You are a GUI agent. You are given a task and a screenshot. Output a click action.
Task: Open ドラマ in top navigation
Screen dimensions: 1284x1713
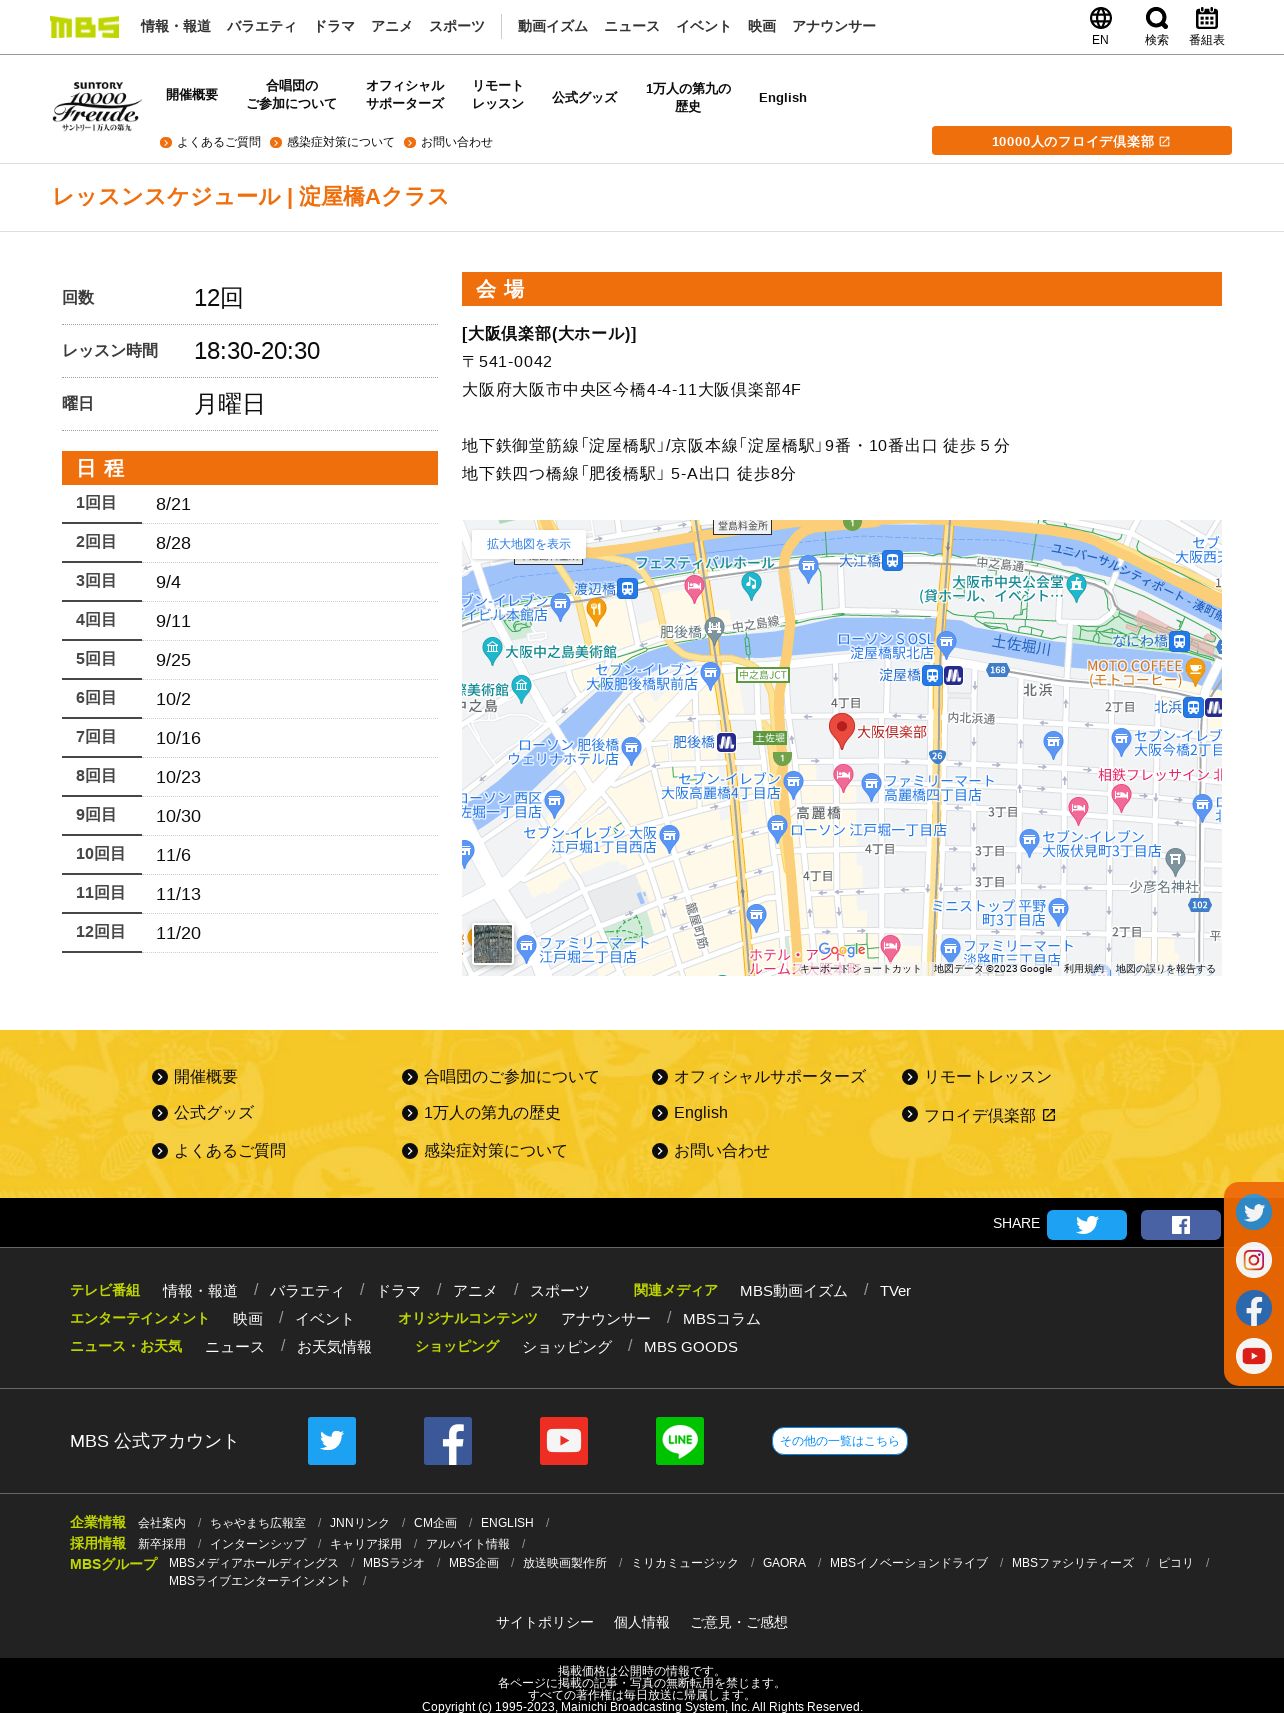[x=334, y=26]
